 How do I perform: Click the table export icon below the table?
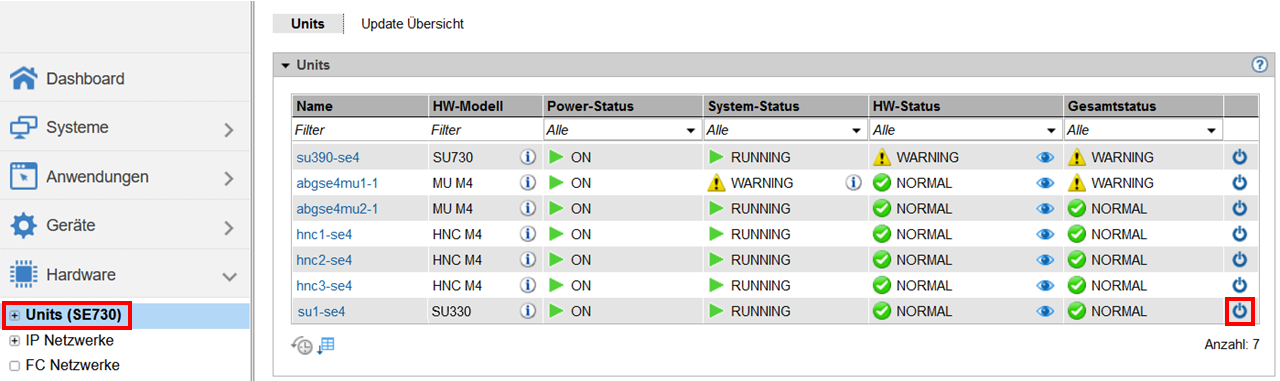click(326, 345)
